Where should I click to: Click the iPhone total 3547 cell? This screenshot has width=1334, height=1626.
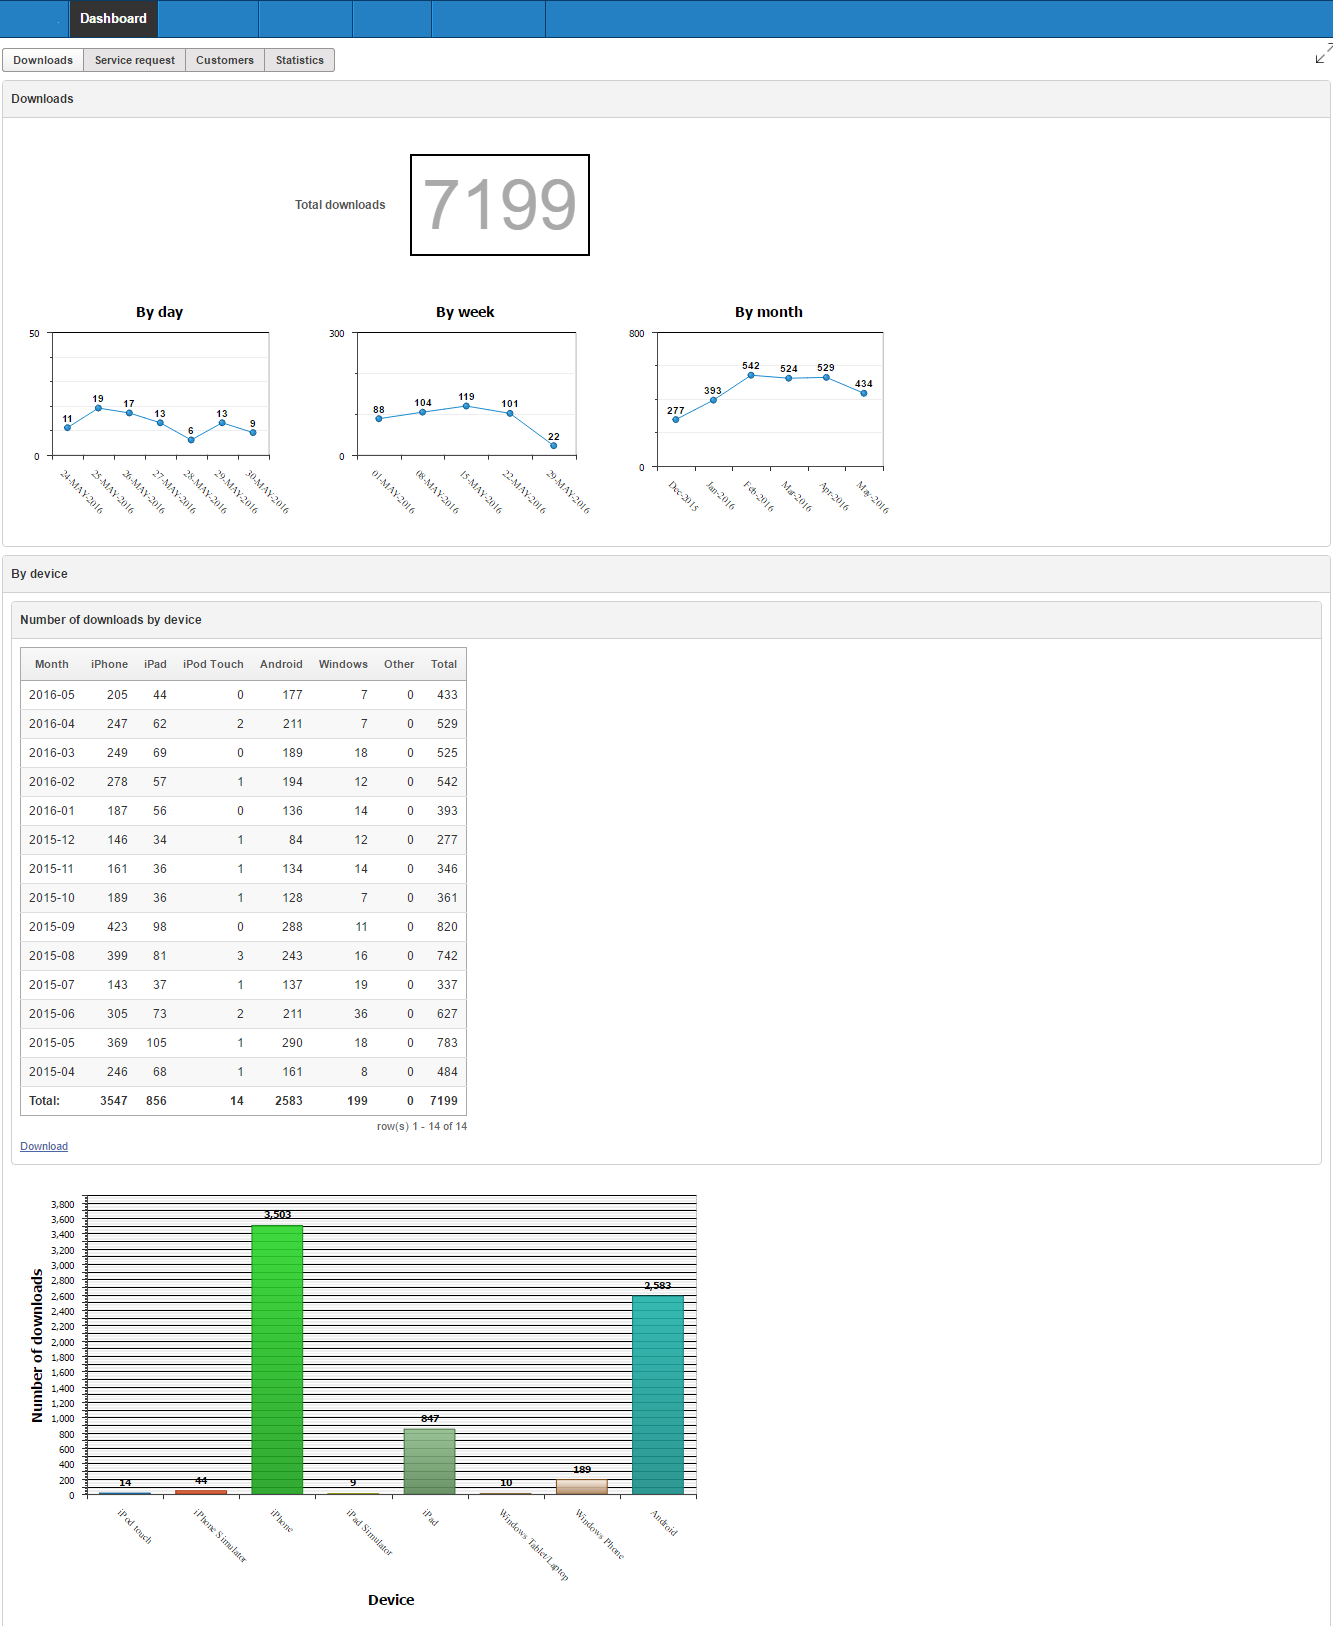pyautogui.click(x=114, y=1101)
